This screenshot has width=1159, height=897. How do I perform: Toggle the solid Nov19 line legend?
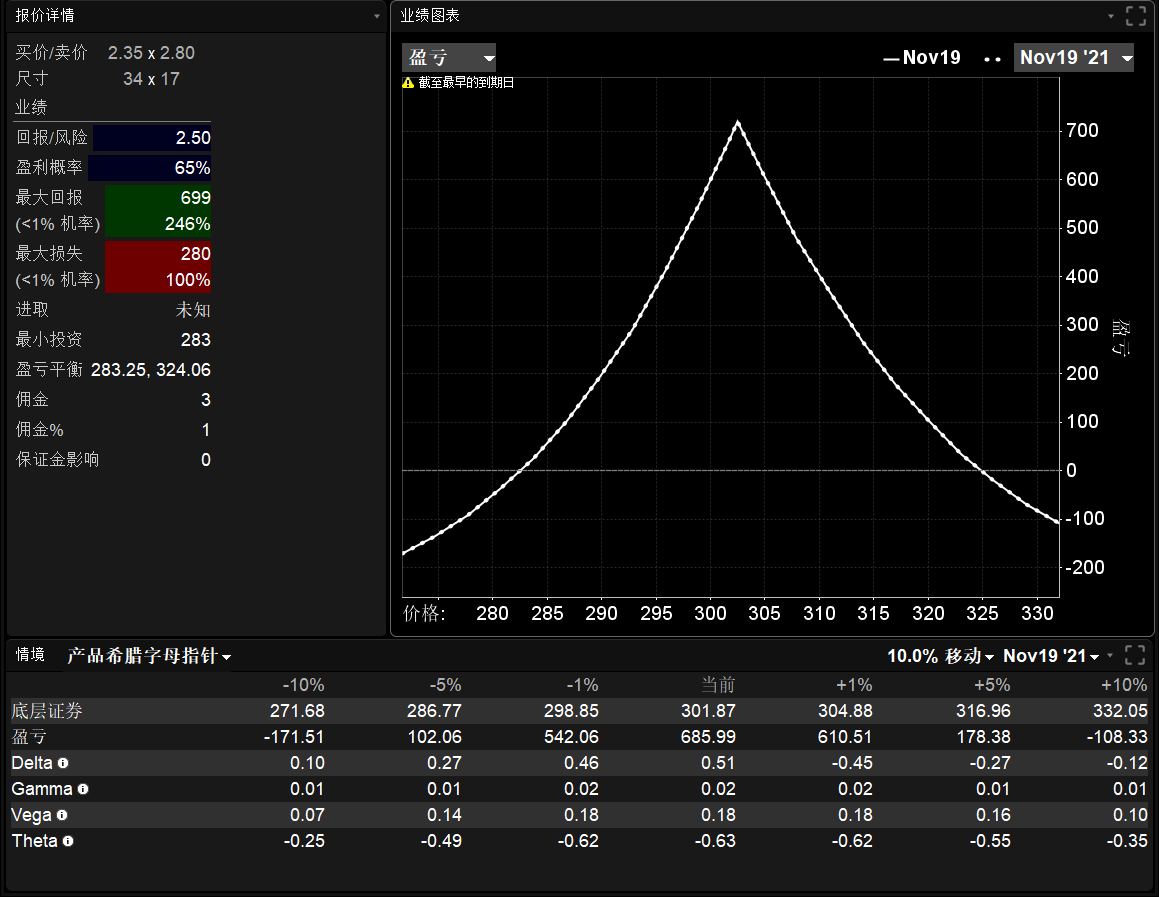[x=921, y=58]
